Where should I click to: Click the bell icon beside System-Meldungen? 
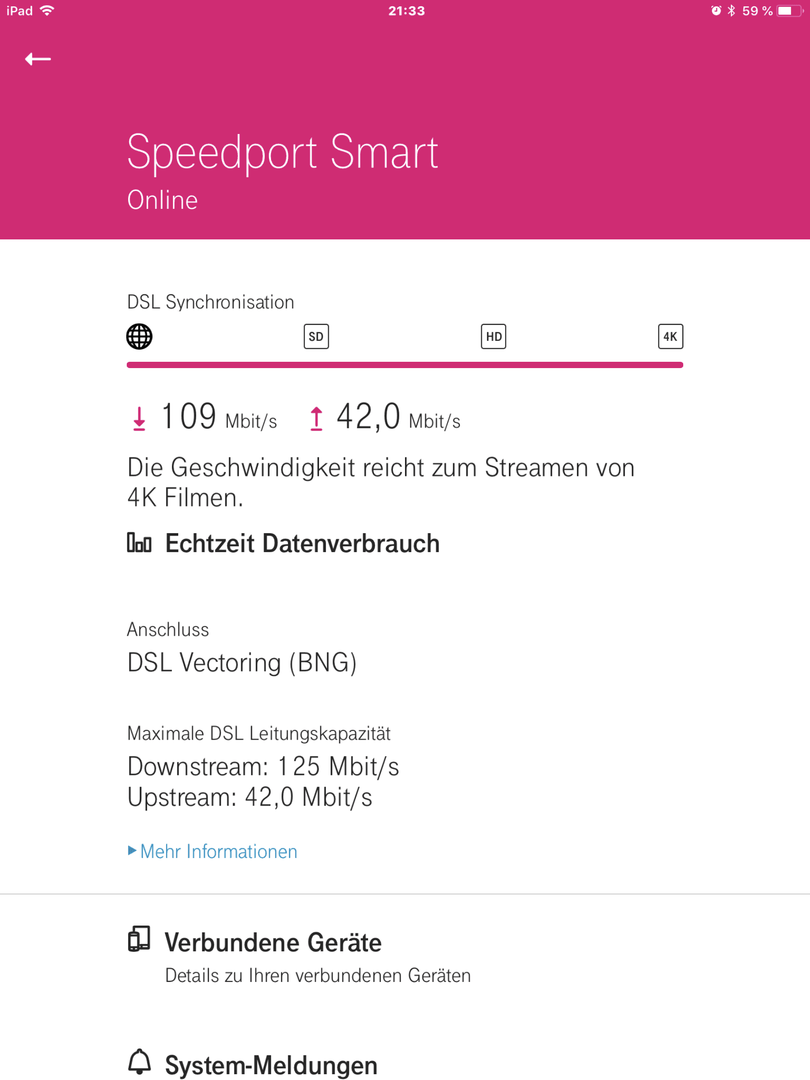point(139,1061)
